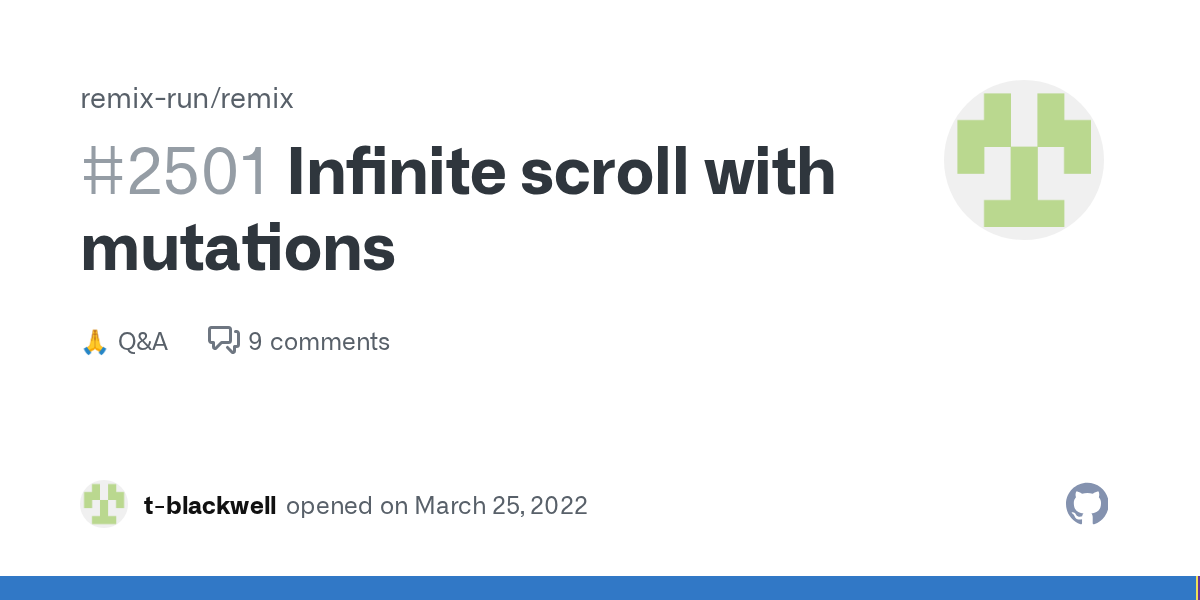Click the gray circle behind the large avatar
Screen dimensions: 1200x600
(1024, 160)
